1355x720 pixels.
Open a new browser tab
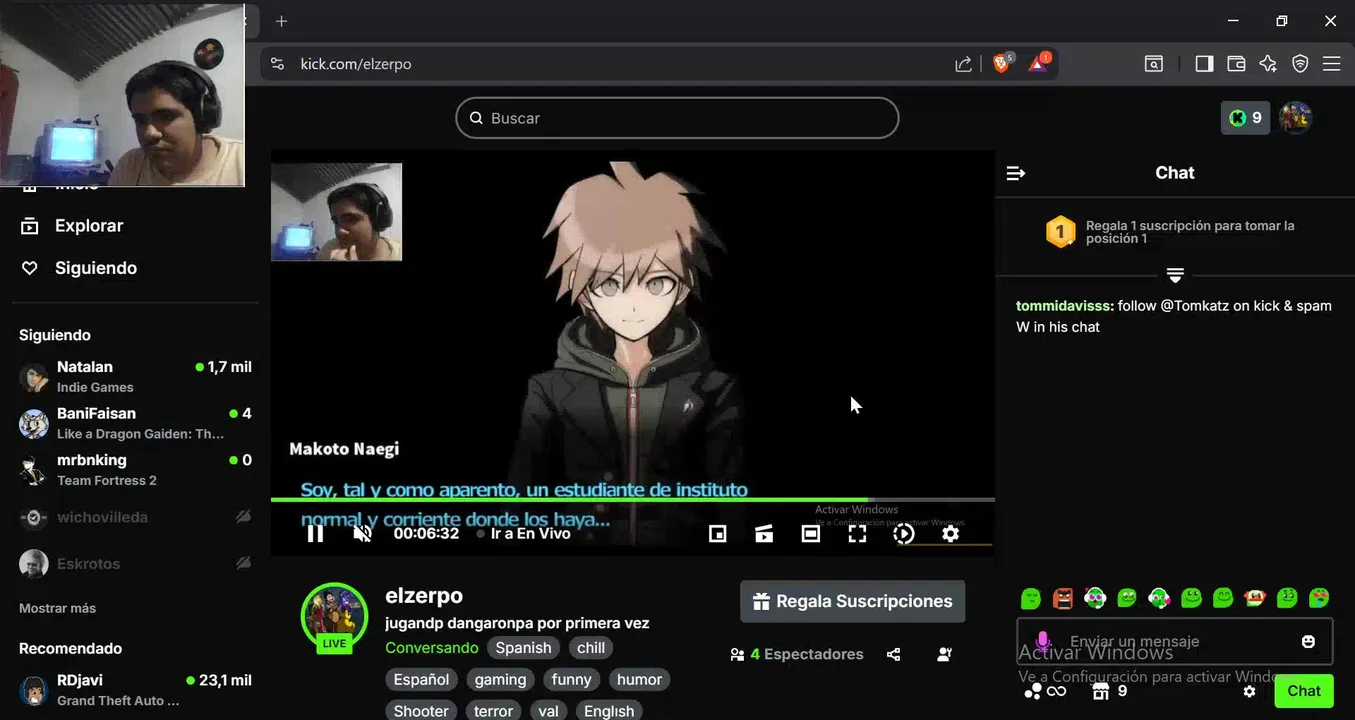tap(281, 21)
